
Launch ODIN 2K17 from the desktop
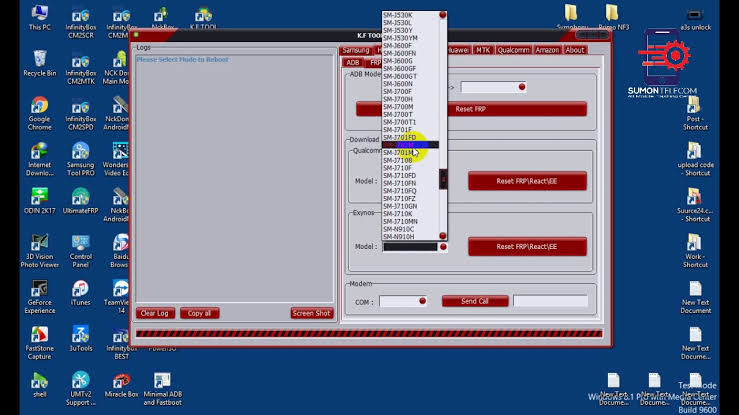[x=40, y=201]
